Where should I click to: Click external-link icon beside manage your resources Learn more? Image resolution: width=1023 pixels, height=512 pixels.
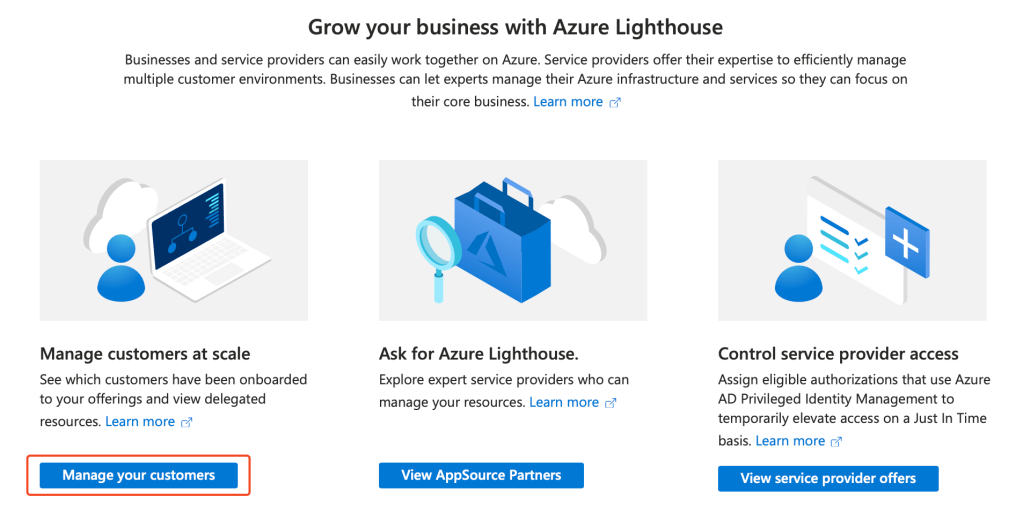pos(611,403)
